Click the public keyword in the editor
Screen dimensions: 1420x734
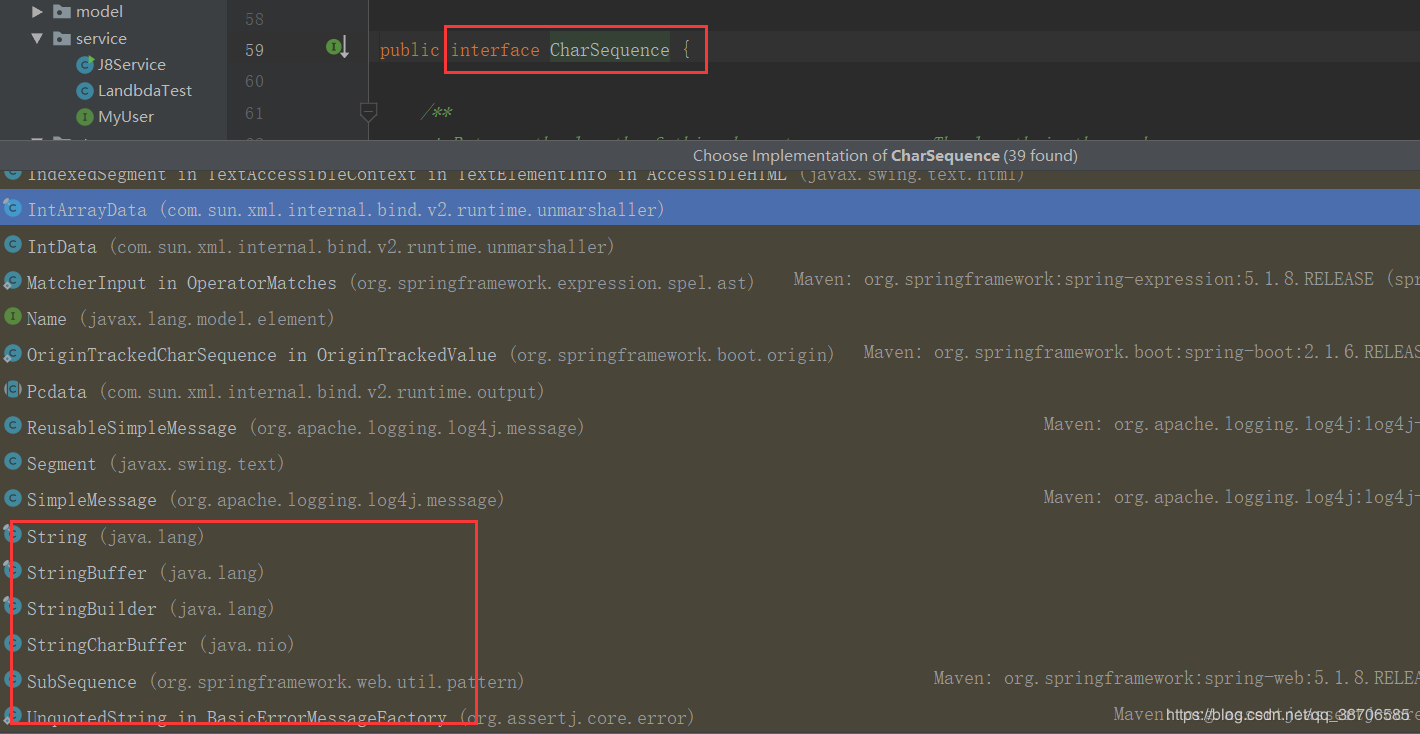(410, 50)
